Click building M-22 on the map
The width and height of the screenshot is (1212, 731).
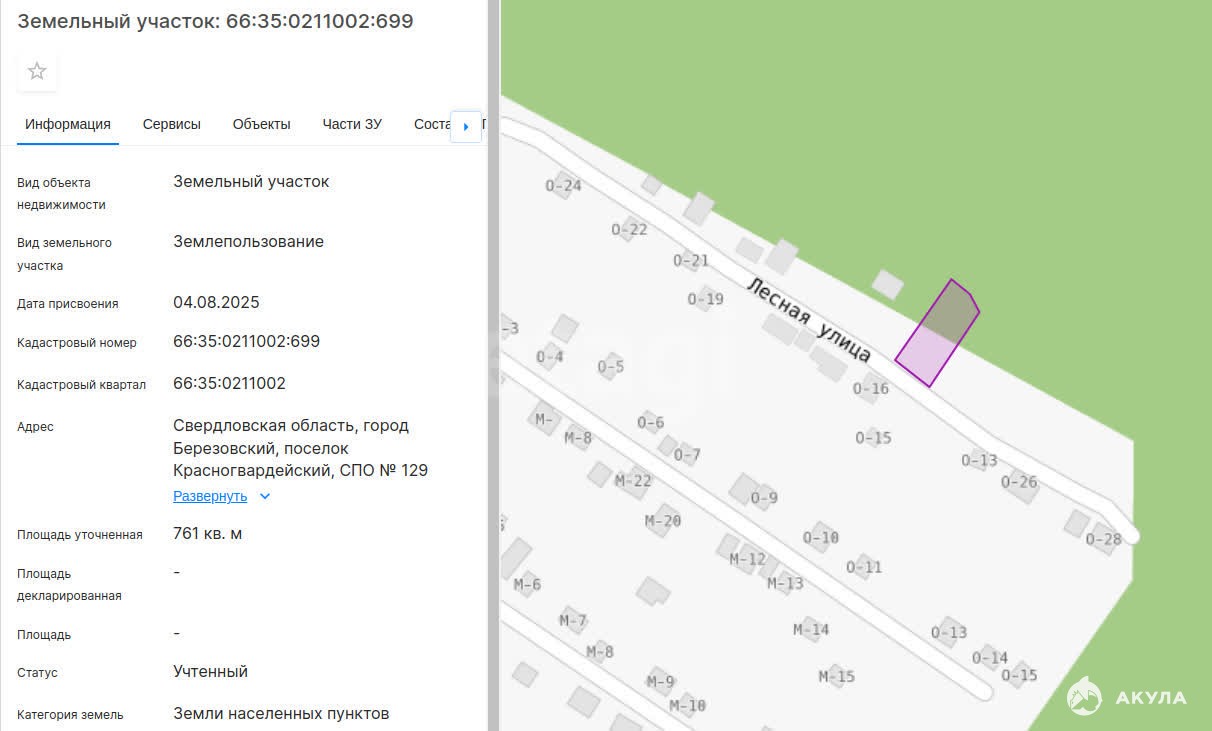pyautogui.click(x=633, y=481)
